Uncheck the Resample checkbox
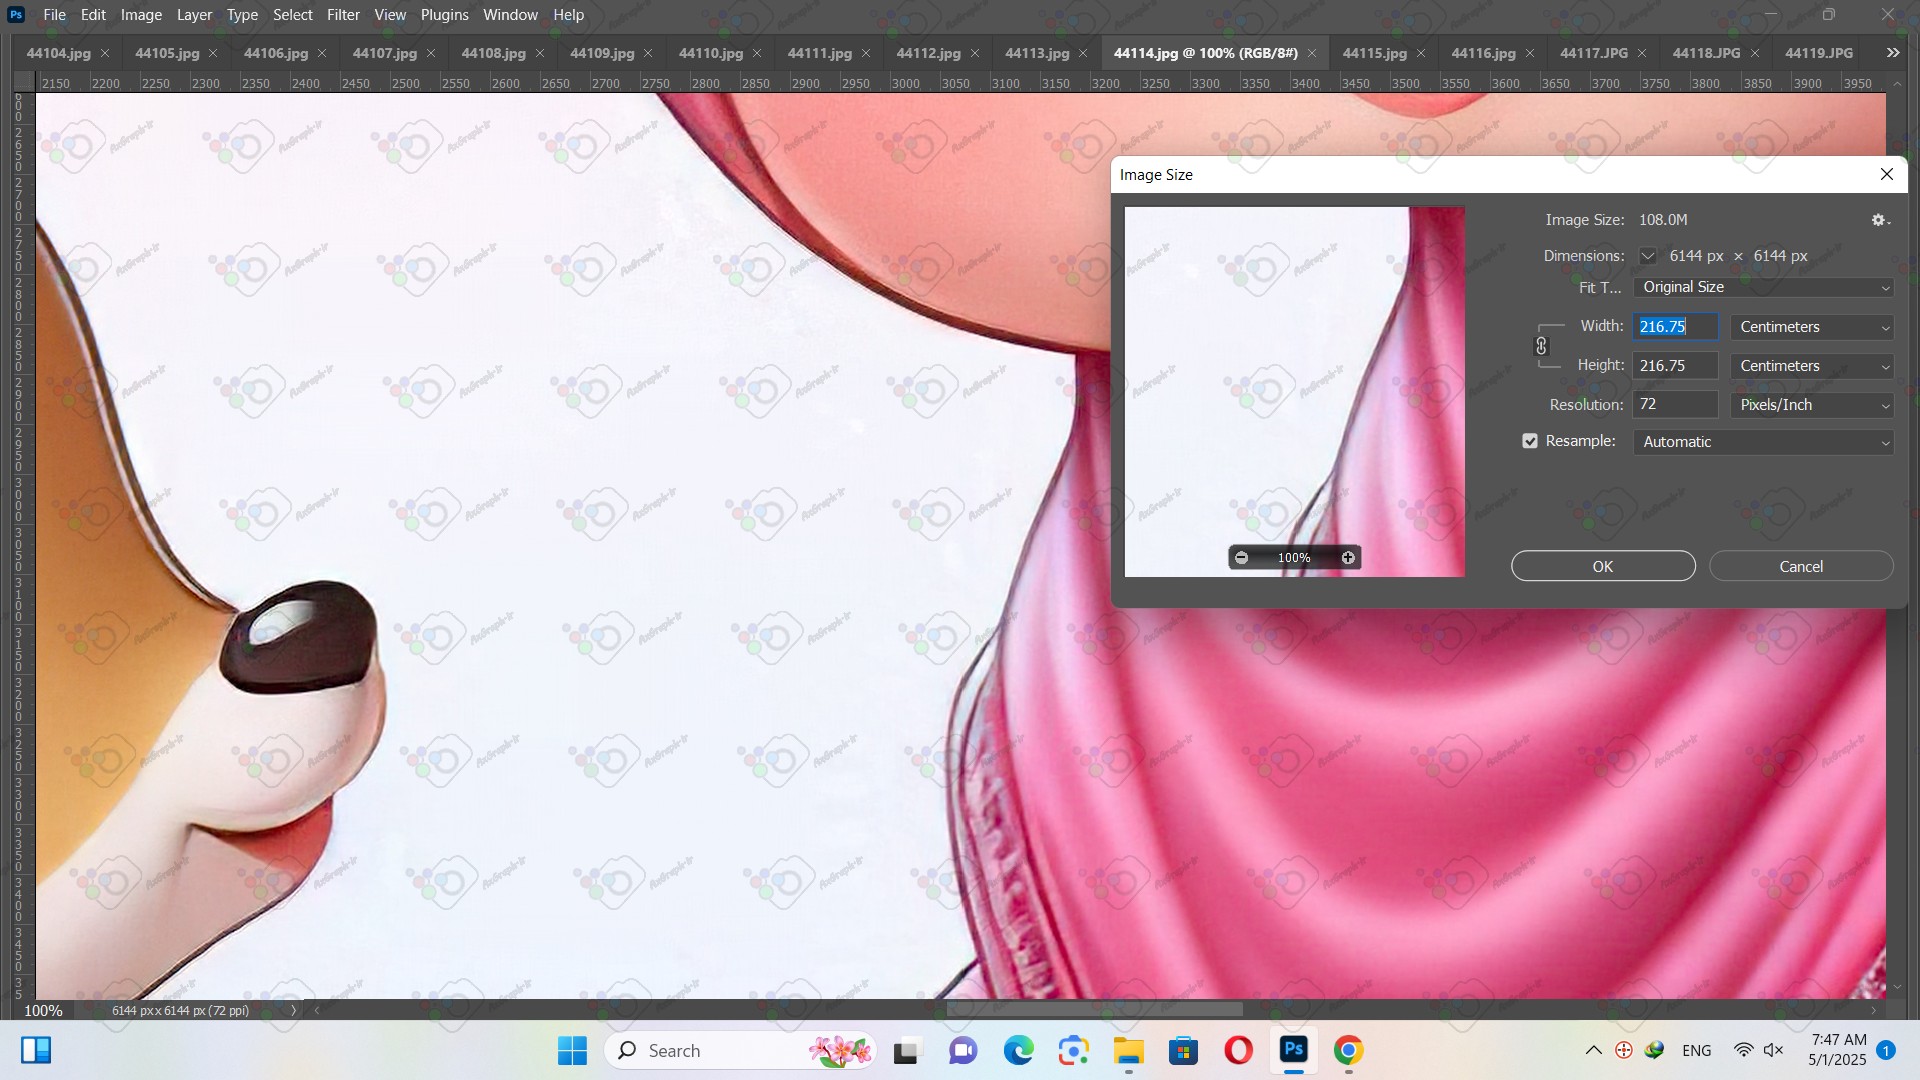 (x=1530, y=442)
